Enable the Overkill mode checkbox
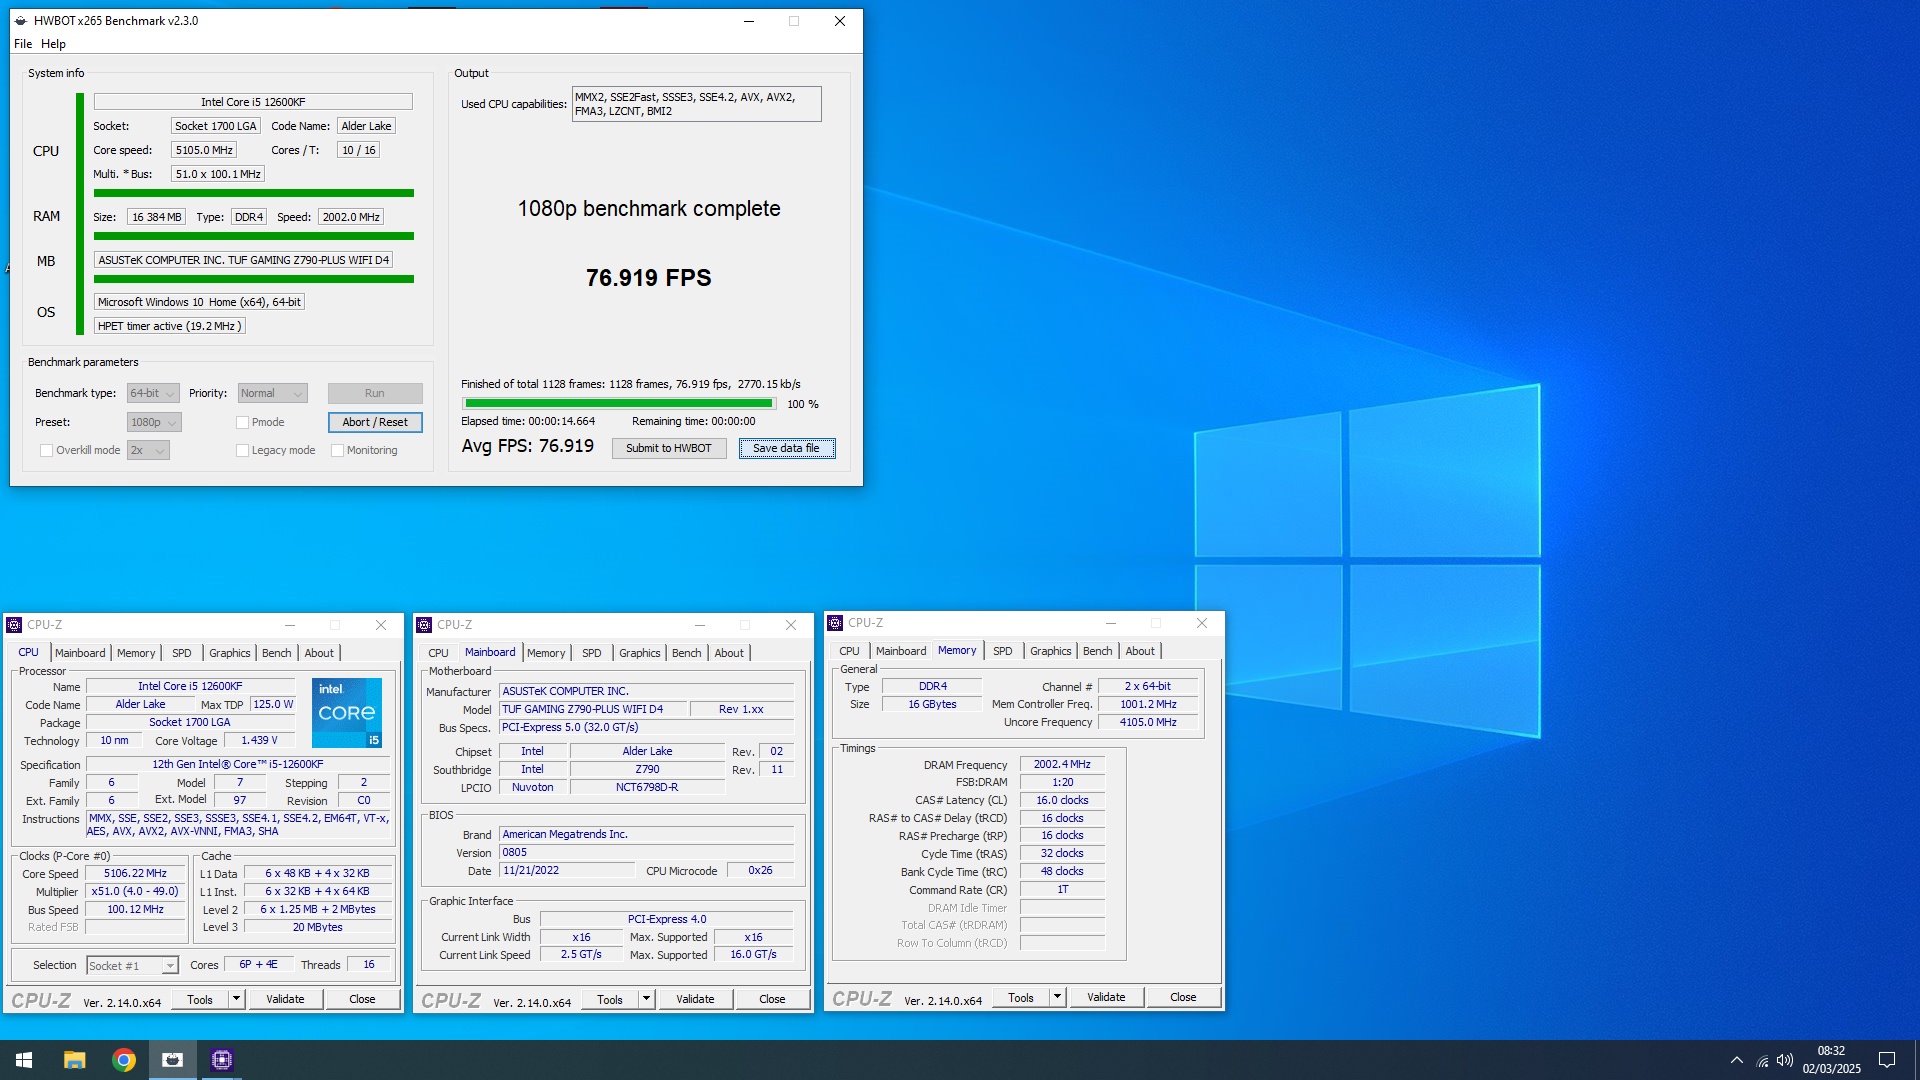The height and width of the screenshot is (1080, 1920). tap(46, 451)
